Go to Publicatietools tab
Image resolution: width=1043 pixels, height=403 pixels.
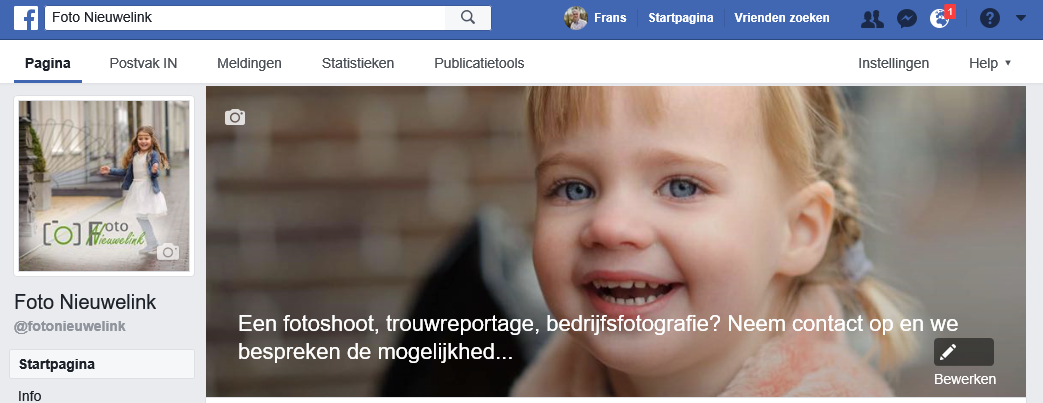[x=479, y=63]
